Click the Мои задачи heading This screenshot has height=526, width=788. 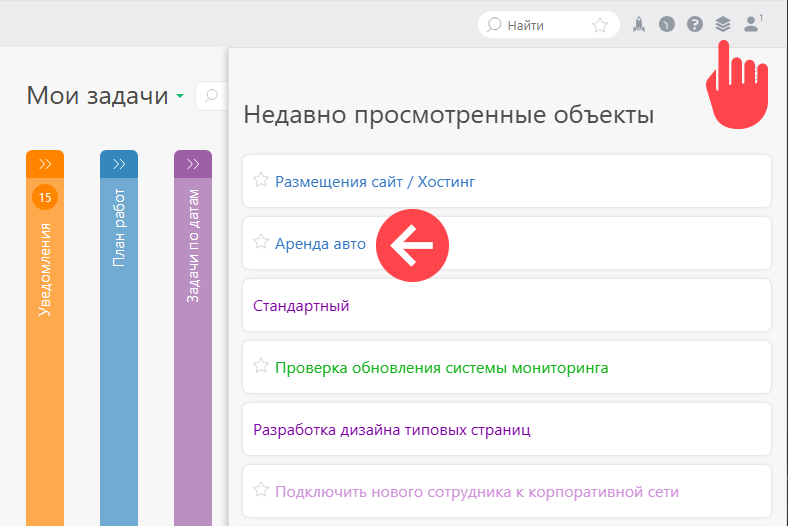(x=97, y=95)
